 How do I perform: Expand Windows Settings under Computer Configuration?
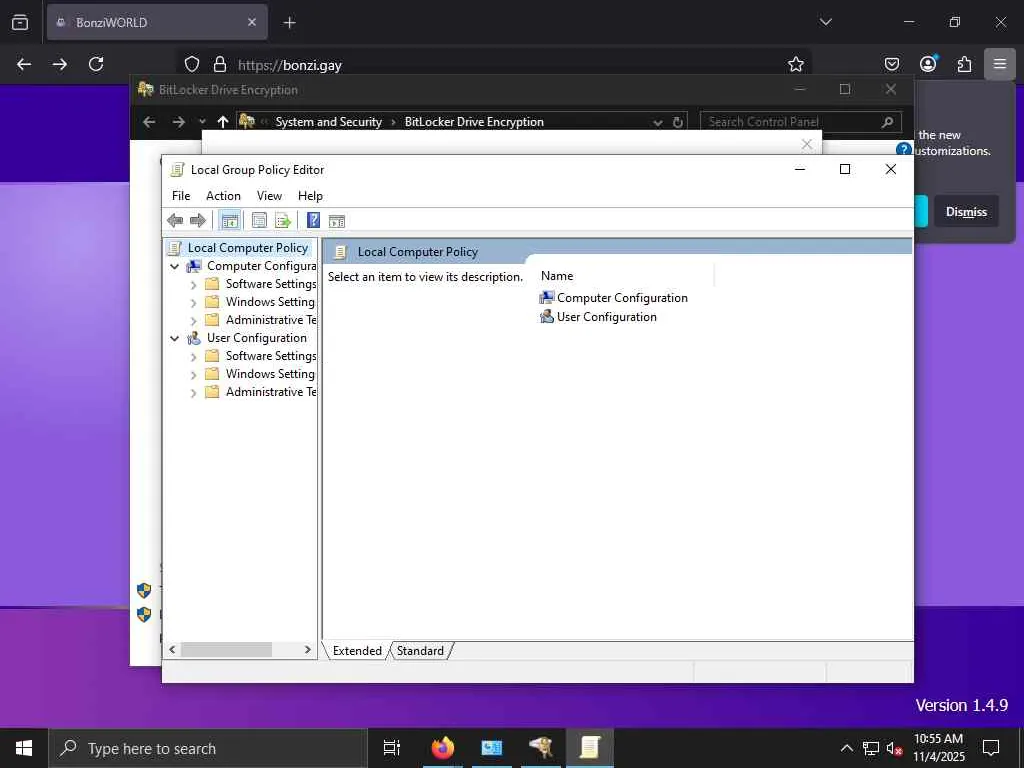coord(193,303)
